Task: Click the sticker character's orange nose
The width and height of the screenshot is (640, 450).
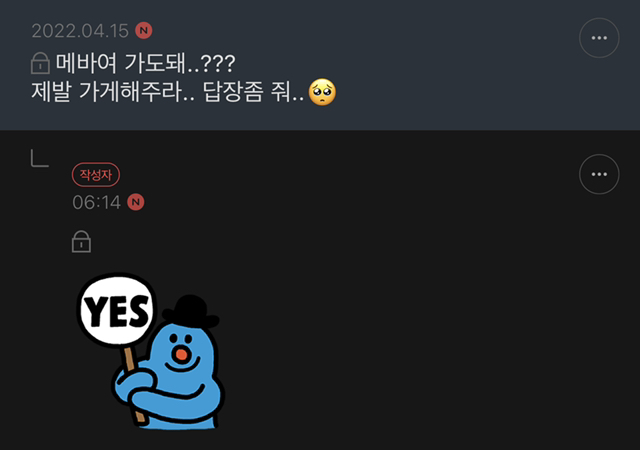Action: coord(182,354)
